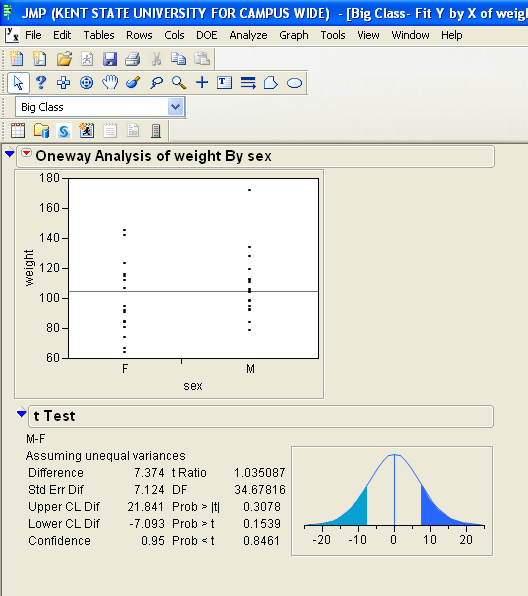The width and height of the screenshot is (528, 596).
Task: Click the M category label
Action: pos(250,369)
